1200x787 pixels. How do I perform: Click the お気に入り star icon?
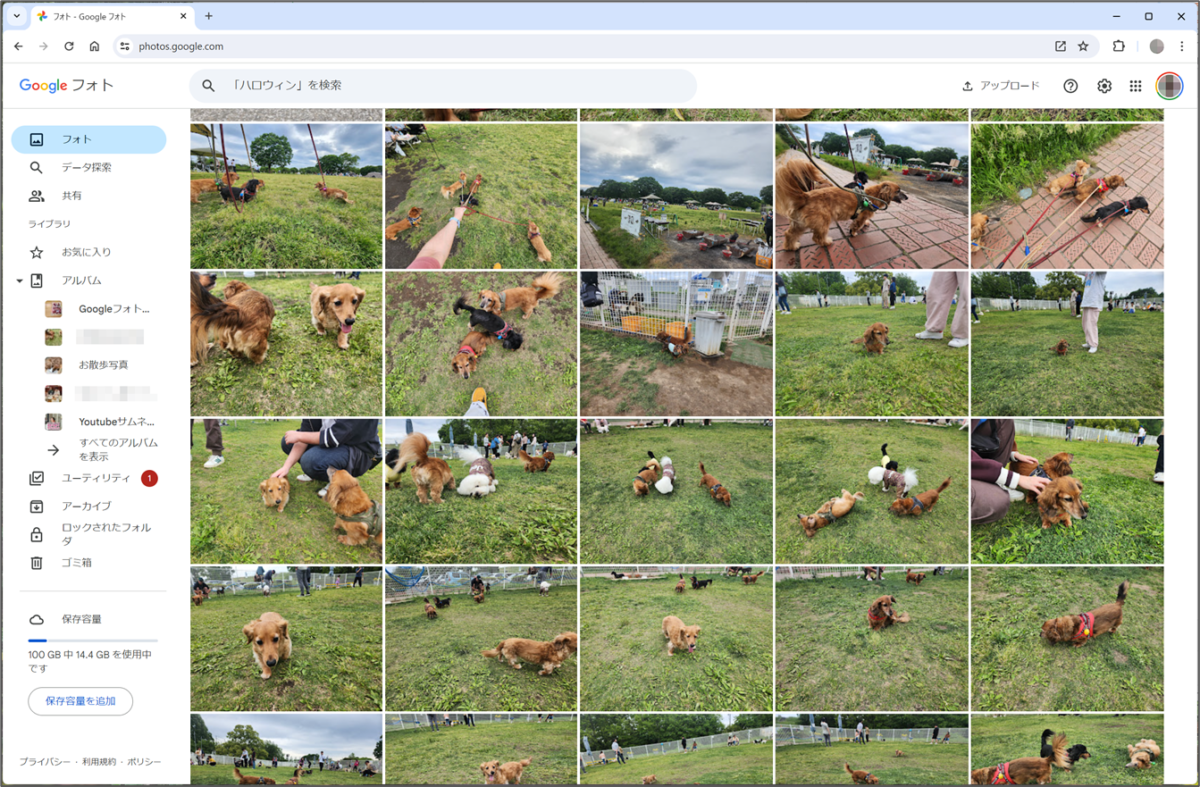pos(37,252)
